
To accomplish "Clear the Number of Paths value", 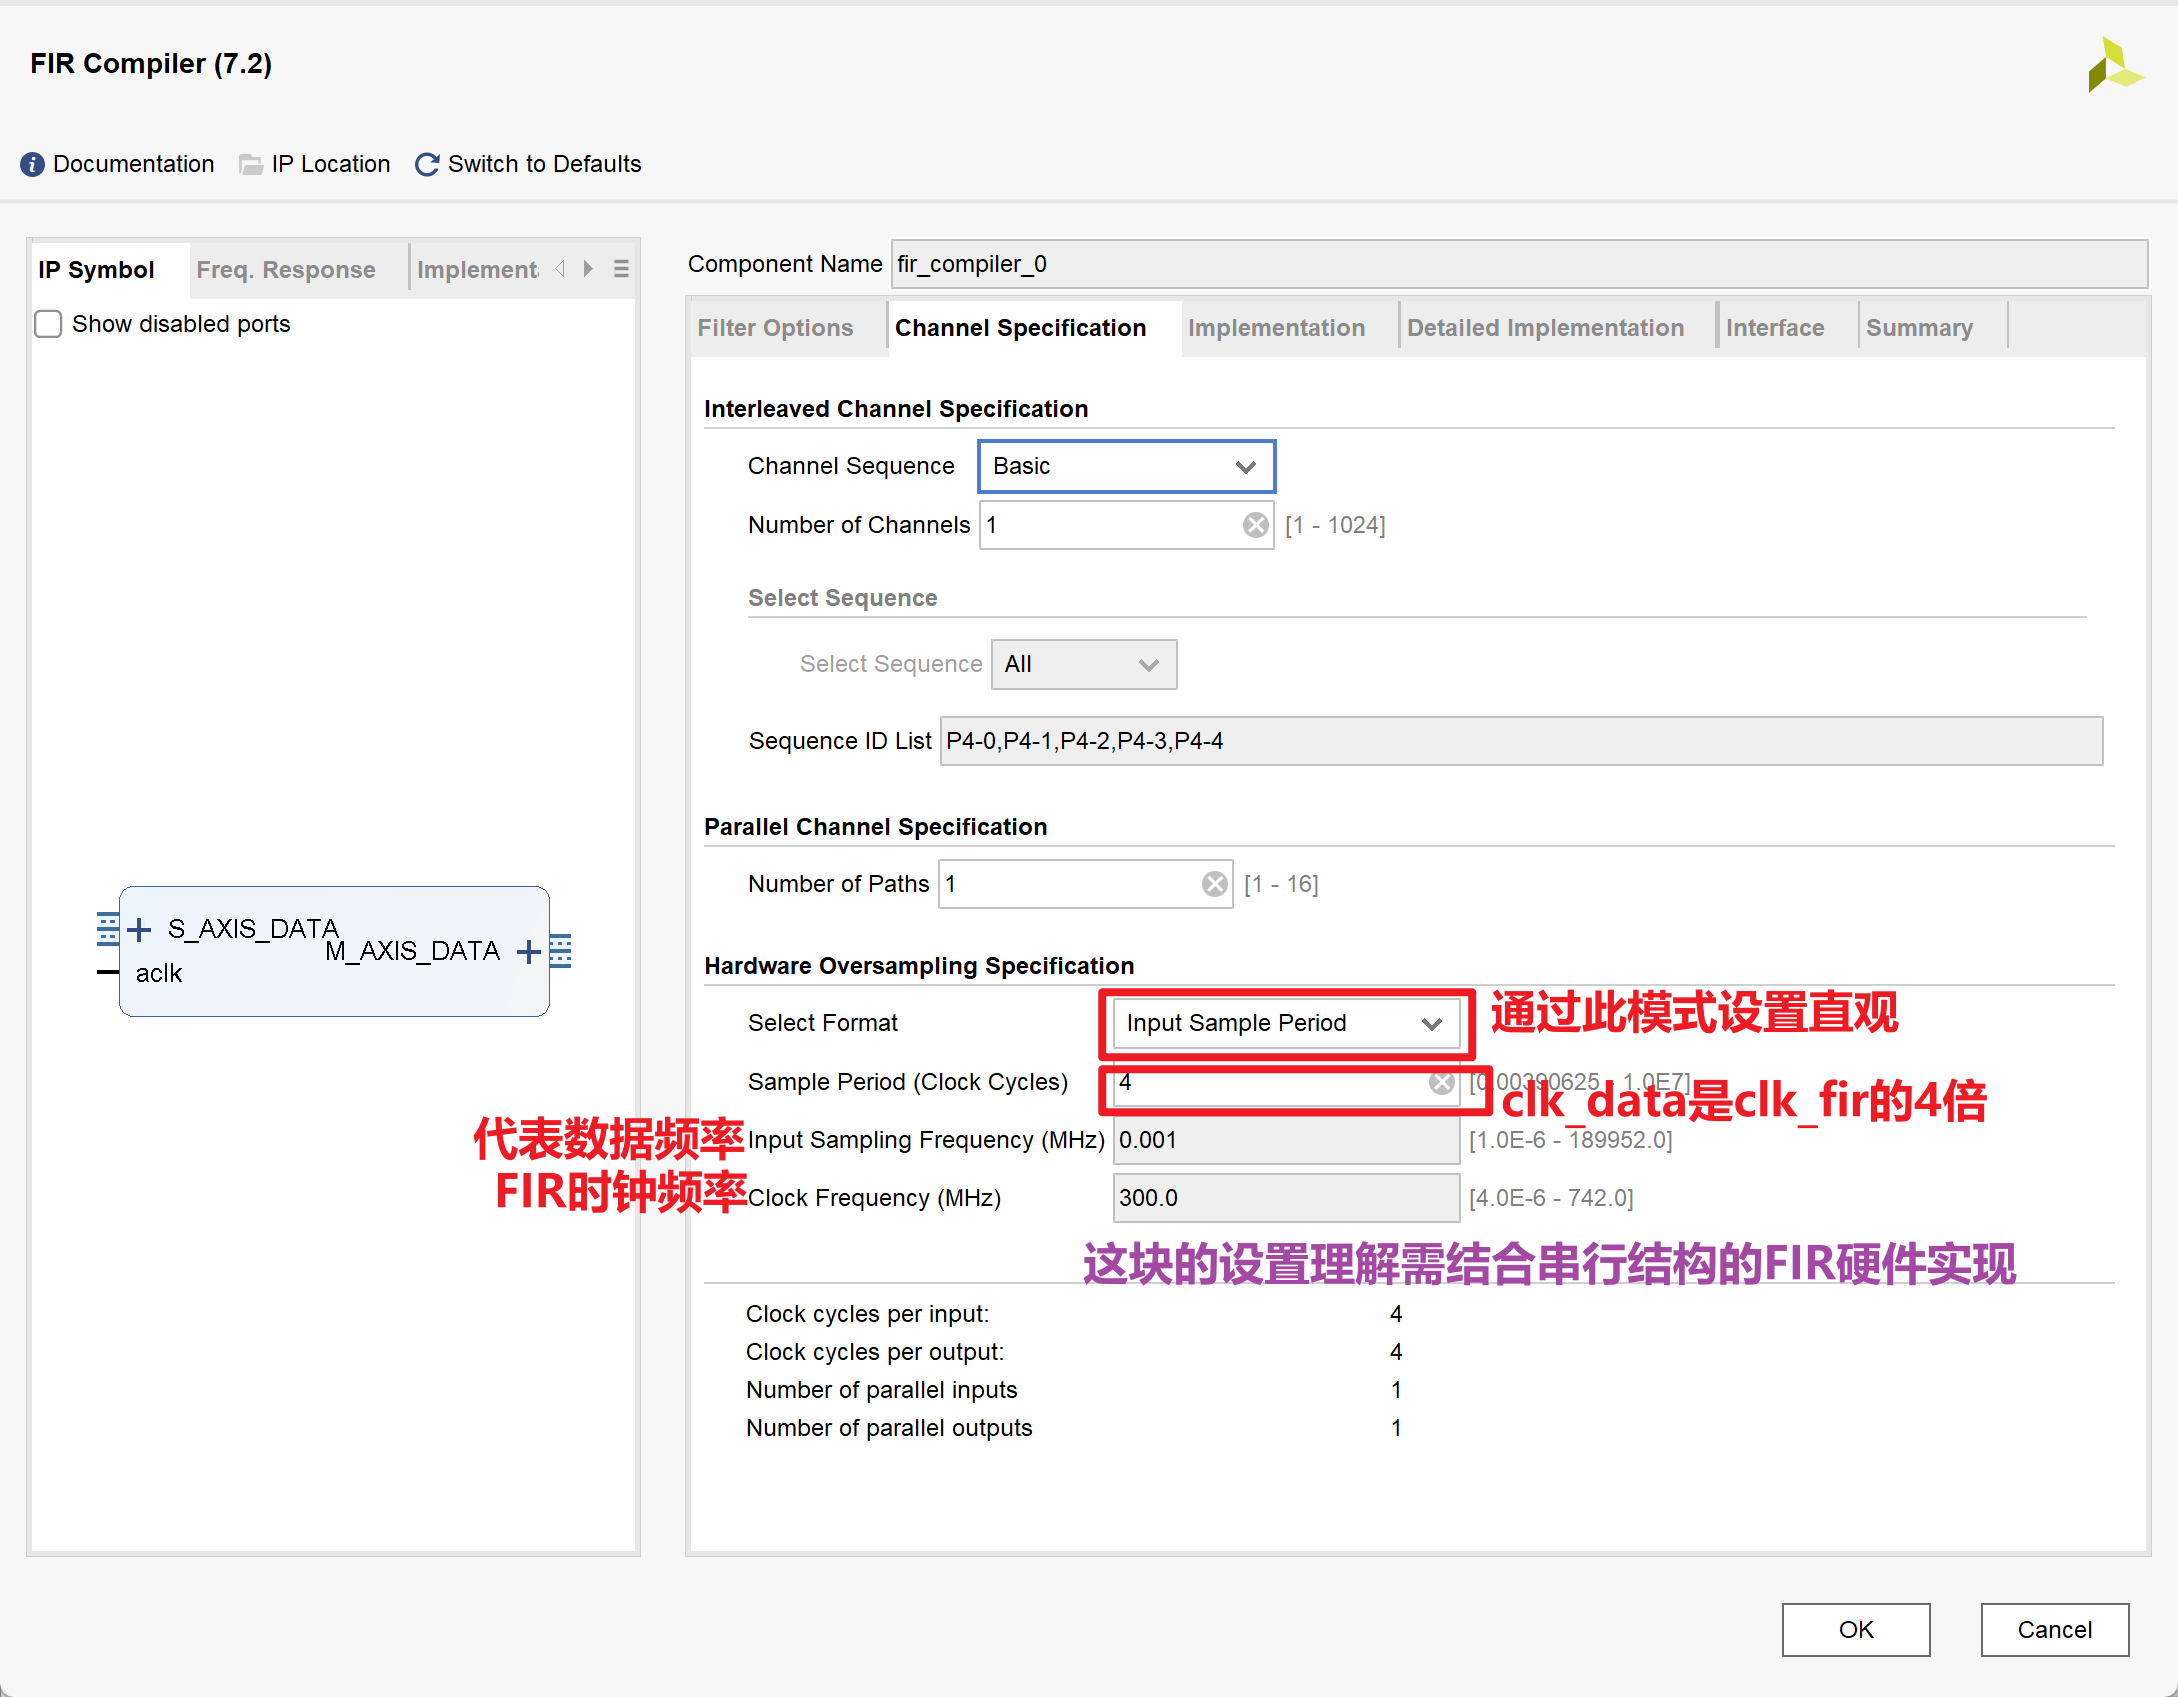I will (x=1214, y=884).
